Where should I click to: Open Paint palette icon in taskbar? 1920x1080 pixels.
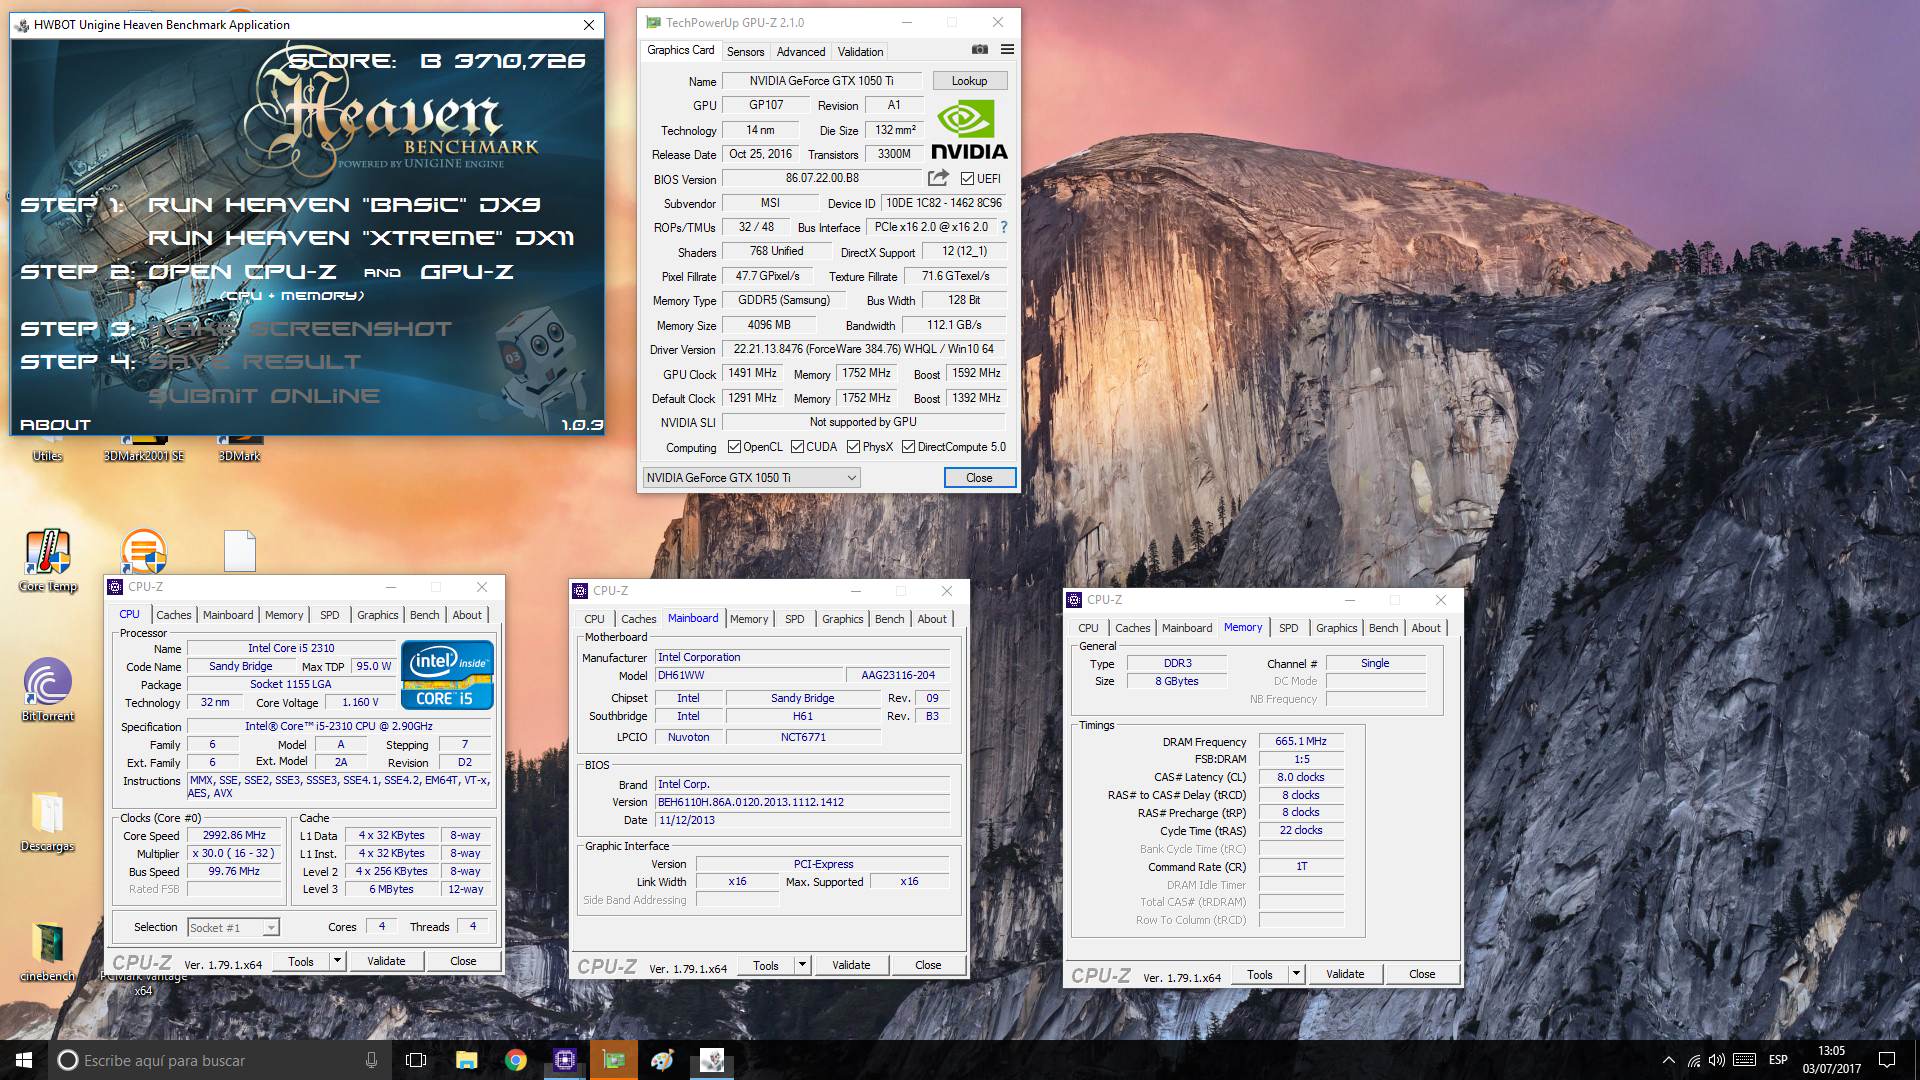663,1060
